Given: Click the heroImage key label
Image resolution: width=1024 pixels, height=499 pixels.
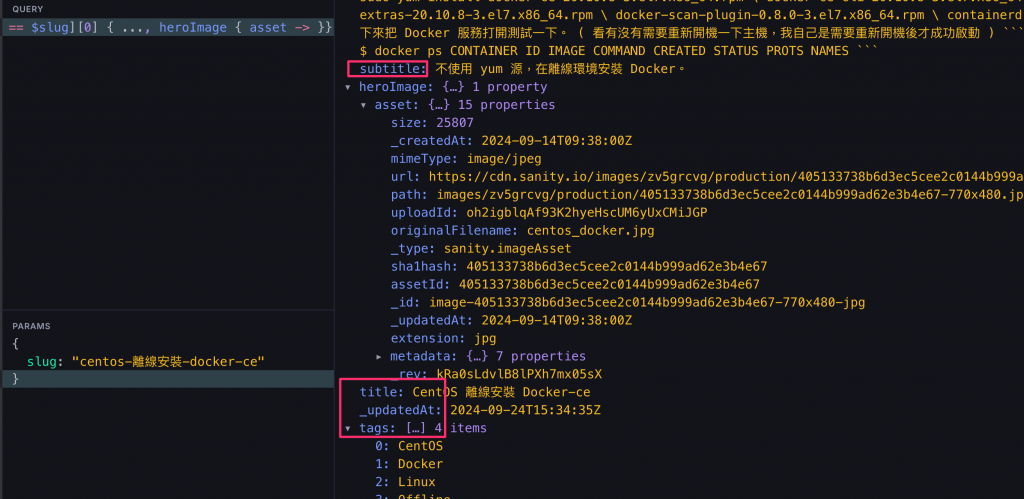Looking at the screenshot, I should [396, 87].
